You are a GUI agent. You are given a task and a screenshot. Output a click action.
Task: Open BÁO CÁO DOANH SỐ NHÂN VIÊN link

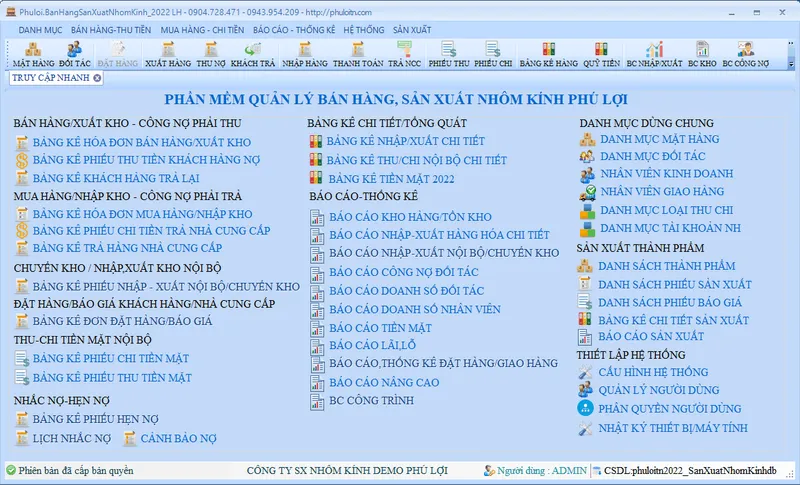415,310
